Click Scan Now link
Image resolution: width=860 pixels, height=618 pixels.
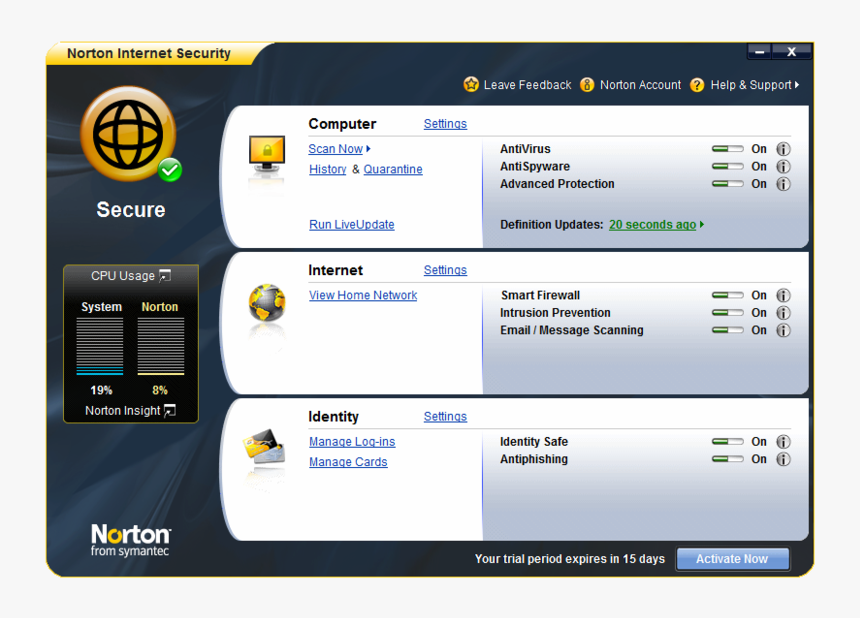coord(335,149)
